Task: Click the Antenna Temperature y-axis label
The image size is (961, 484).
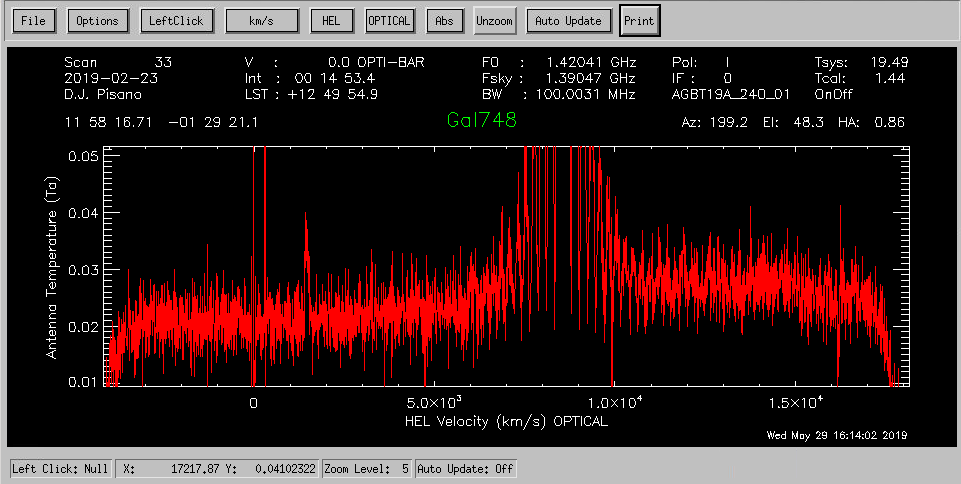Action: pyautogui.click(x=52, y=263)
